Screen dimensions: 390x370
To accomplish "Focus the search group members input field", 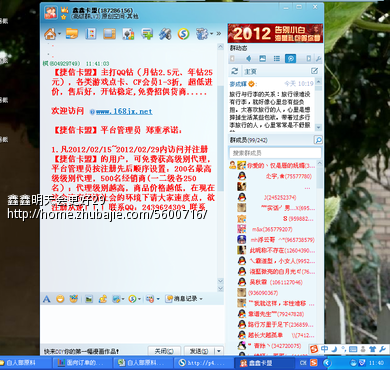I will [275, 153].
